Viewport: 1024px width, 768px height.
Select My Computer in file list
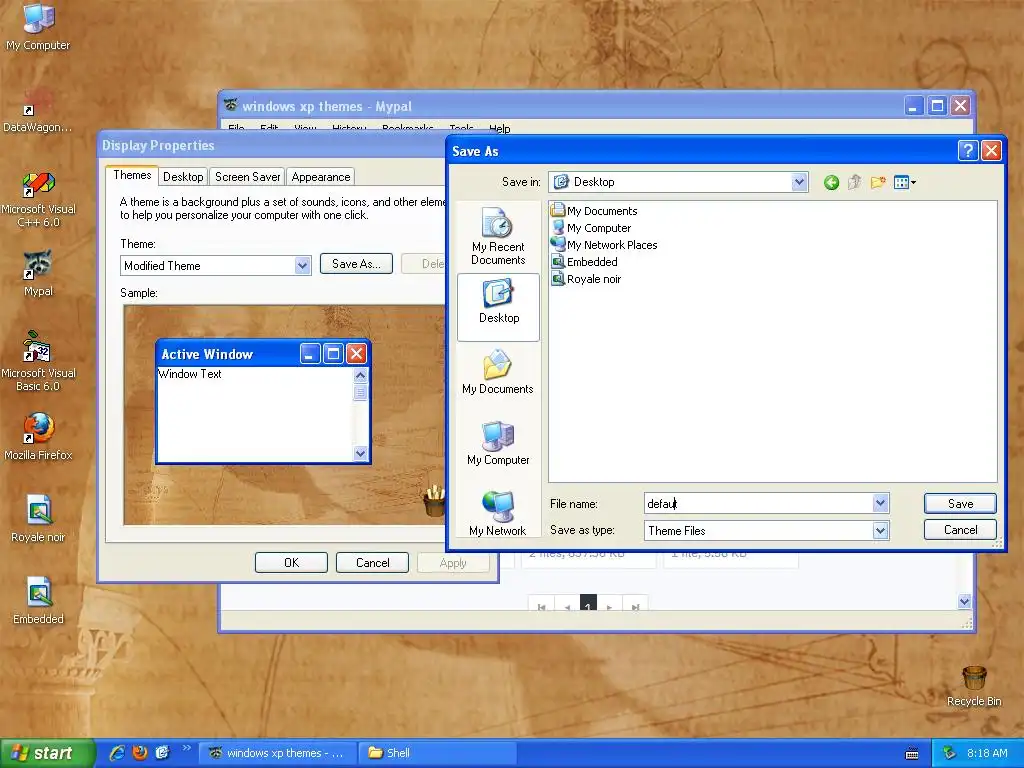pos(591,227)
